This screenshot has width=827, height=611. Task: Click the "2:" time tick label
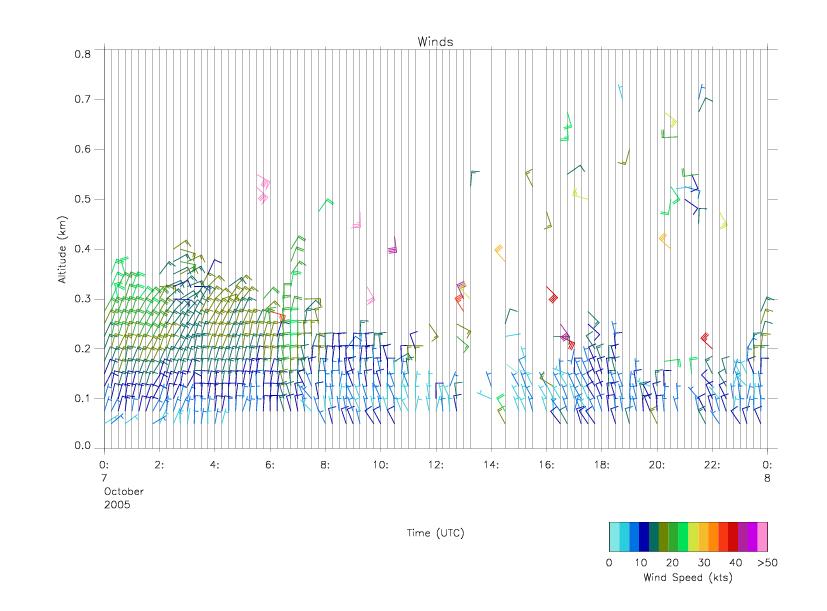coord(159,465)
